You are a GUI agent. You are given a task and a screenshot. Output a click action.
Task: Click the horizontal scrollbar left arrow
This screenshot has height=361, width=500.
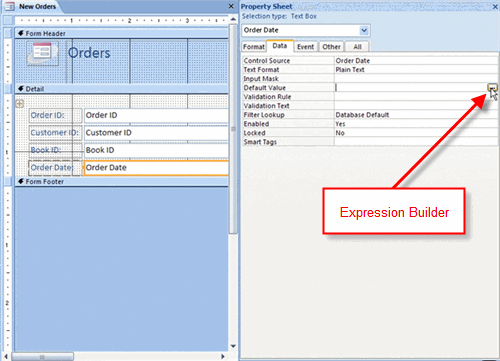pyautogui.click(x=6, y=357)
